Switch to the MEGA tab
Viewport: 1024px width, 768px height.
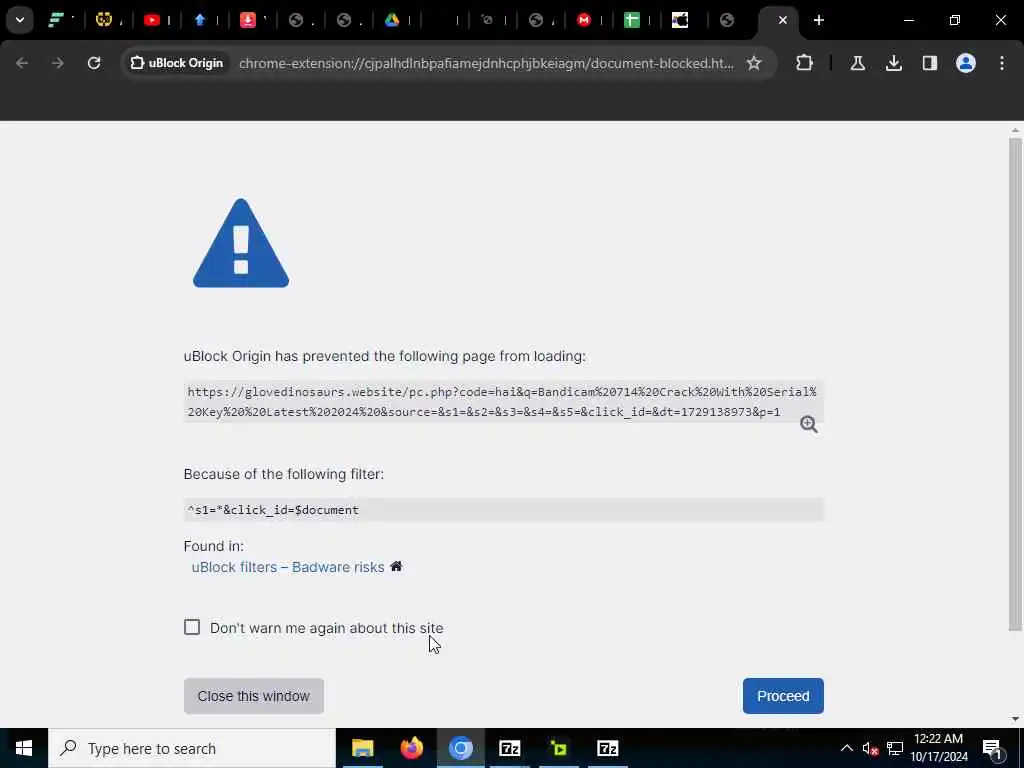(x=584, y=20)
